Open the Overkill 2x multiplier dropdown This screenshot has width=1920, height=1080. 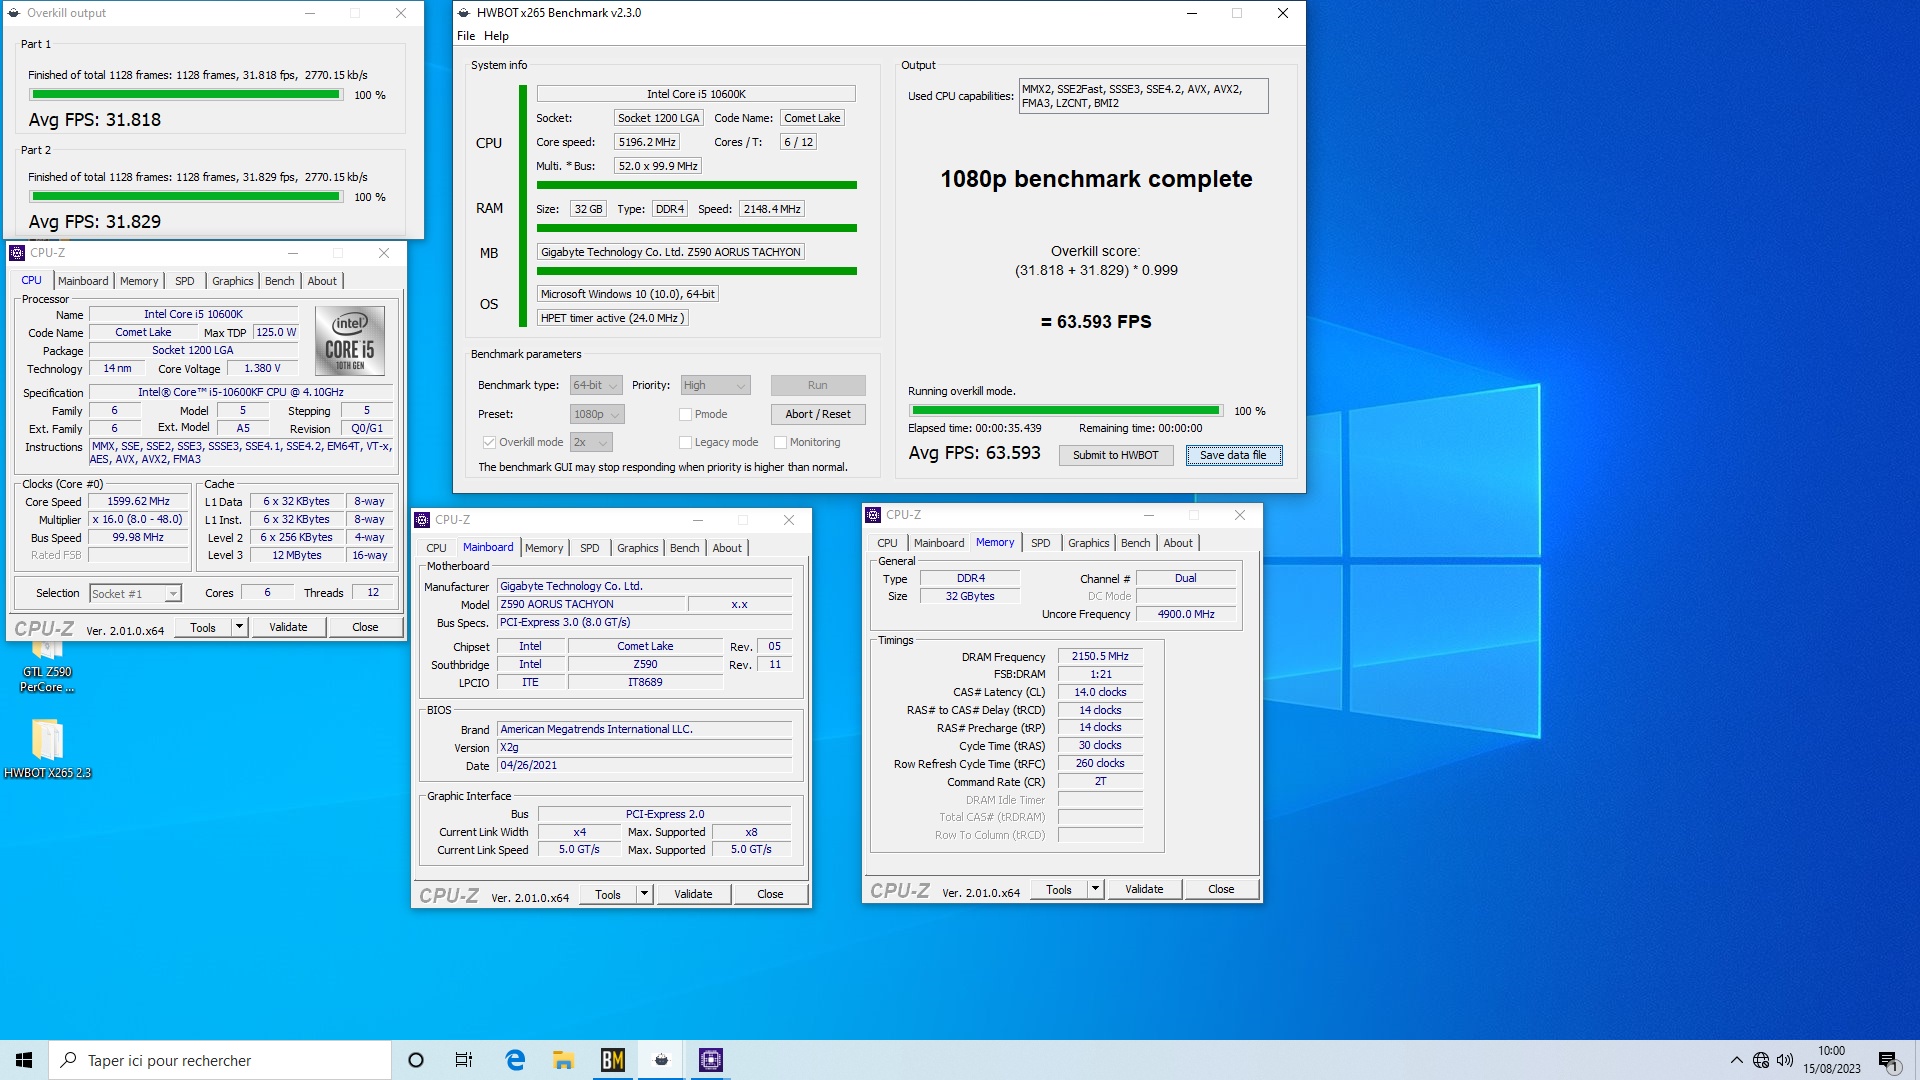pos(591,442)
